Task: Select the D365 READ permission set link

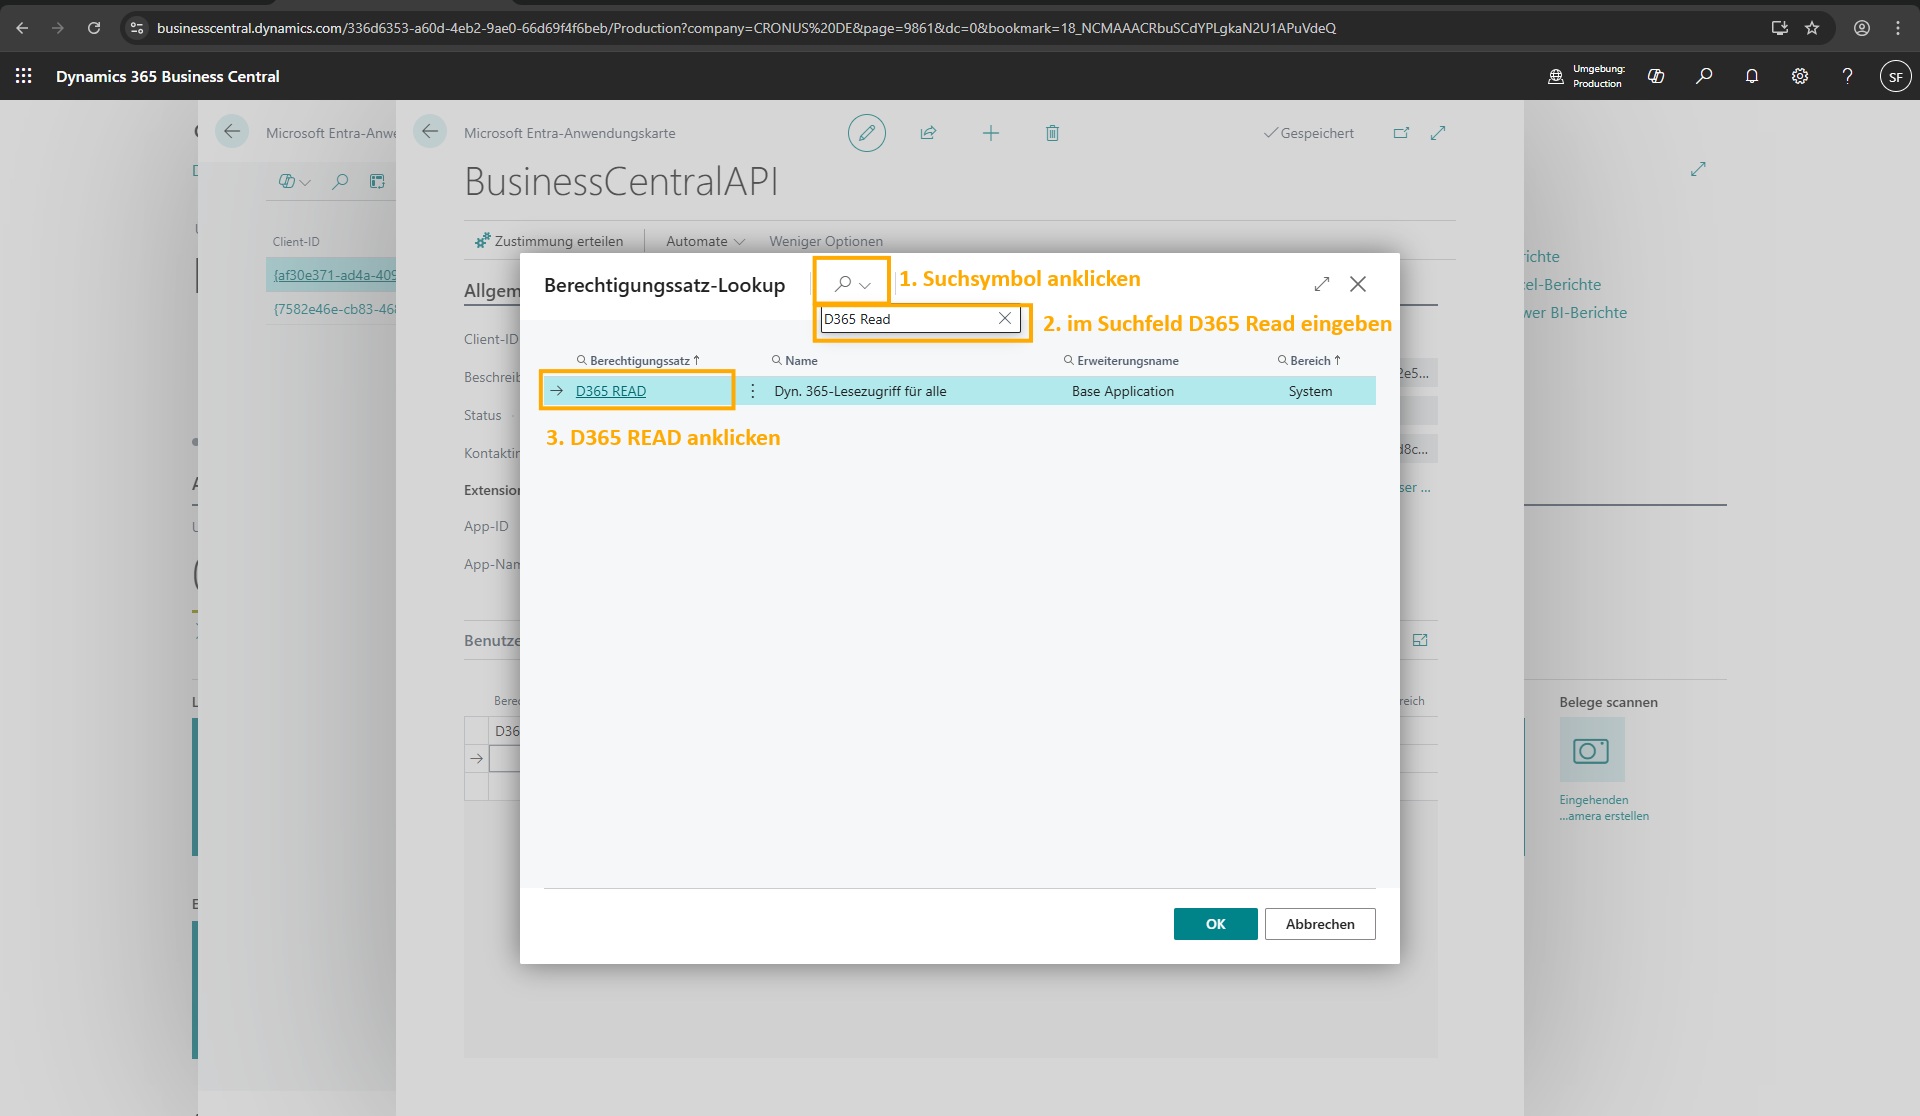Action: pyautogui.click(x=611, y=391)
